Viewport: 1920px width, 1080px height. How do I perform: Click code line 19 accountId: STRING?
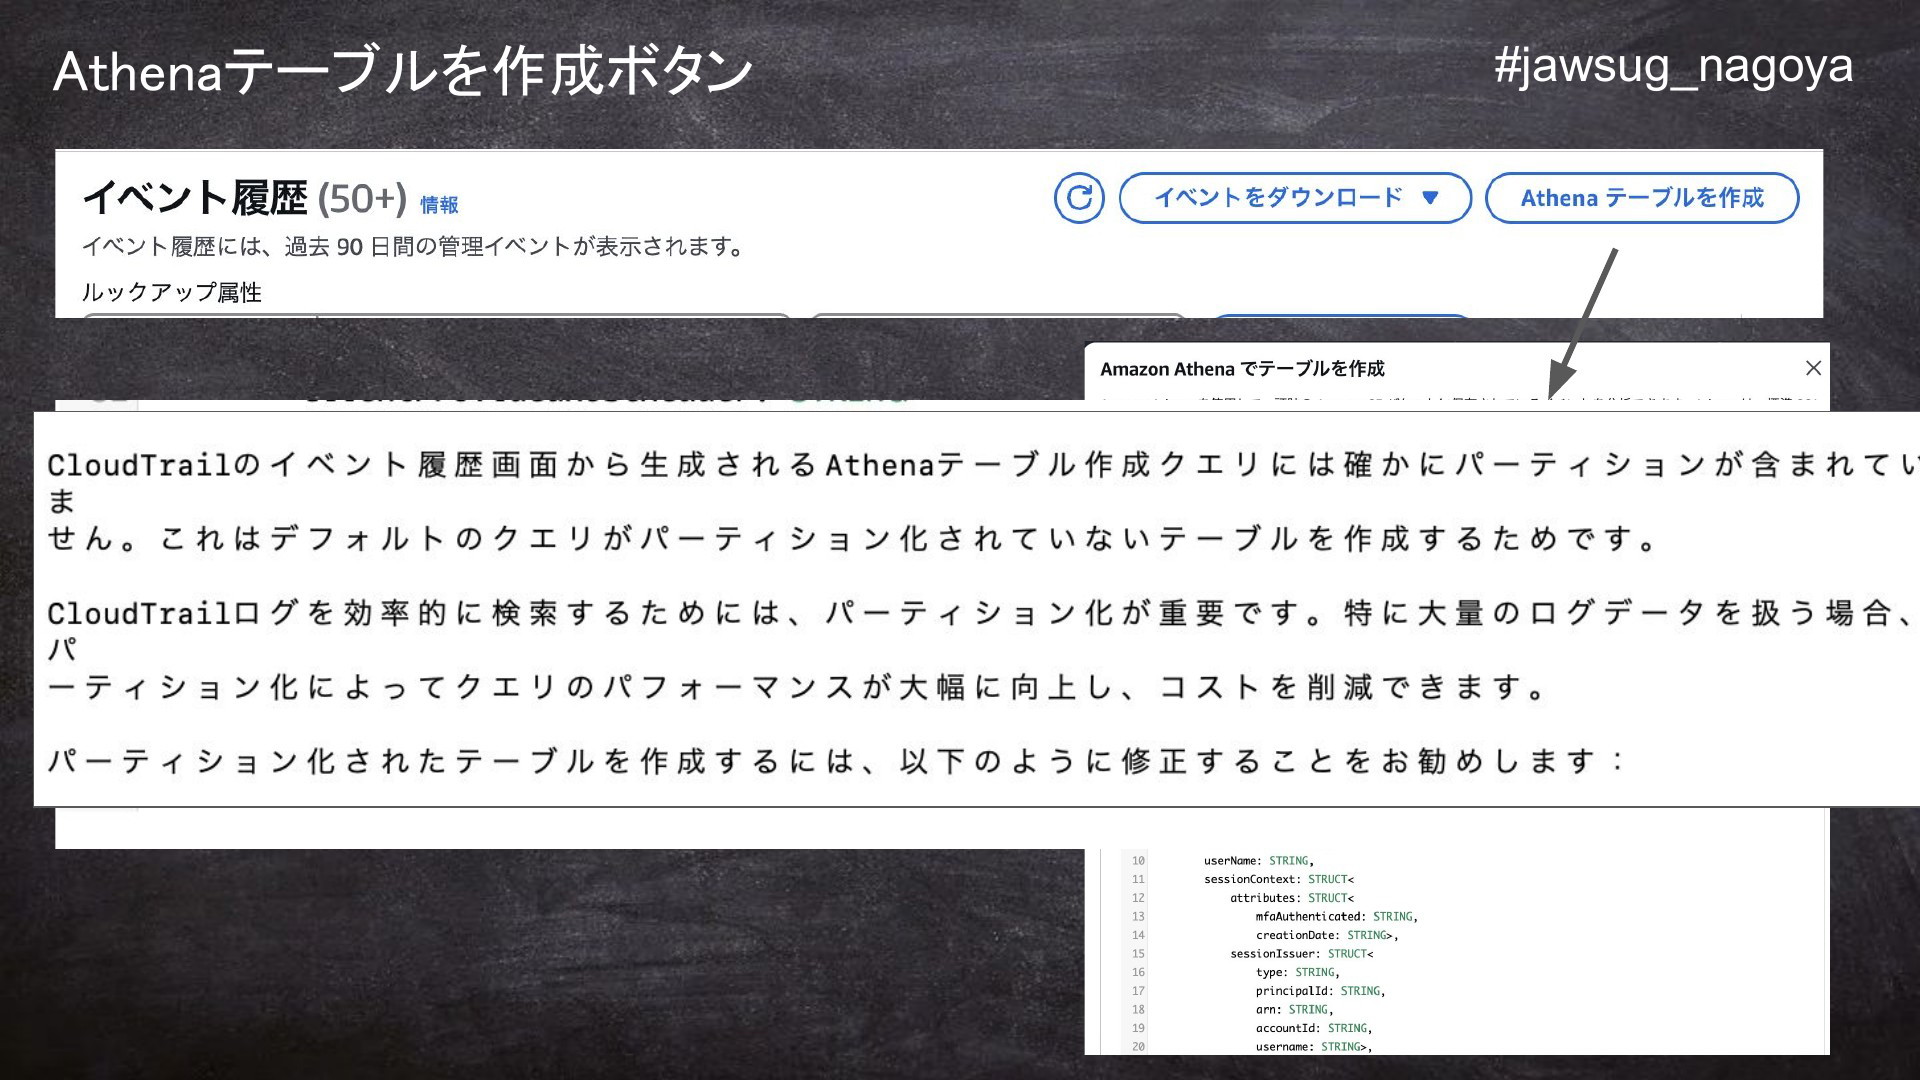(x=1313, y=1029)
